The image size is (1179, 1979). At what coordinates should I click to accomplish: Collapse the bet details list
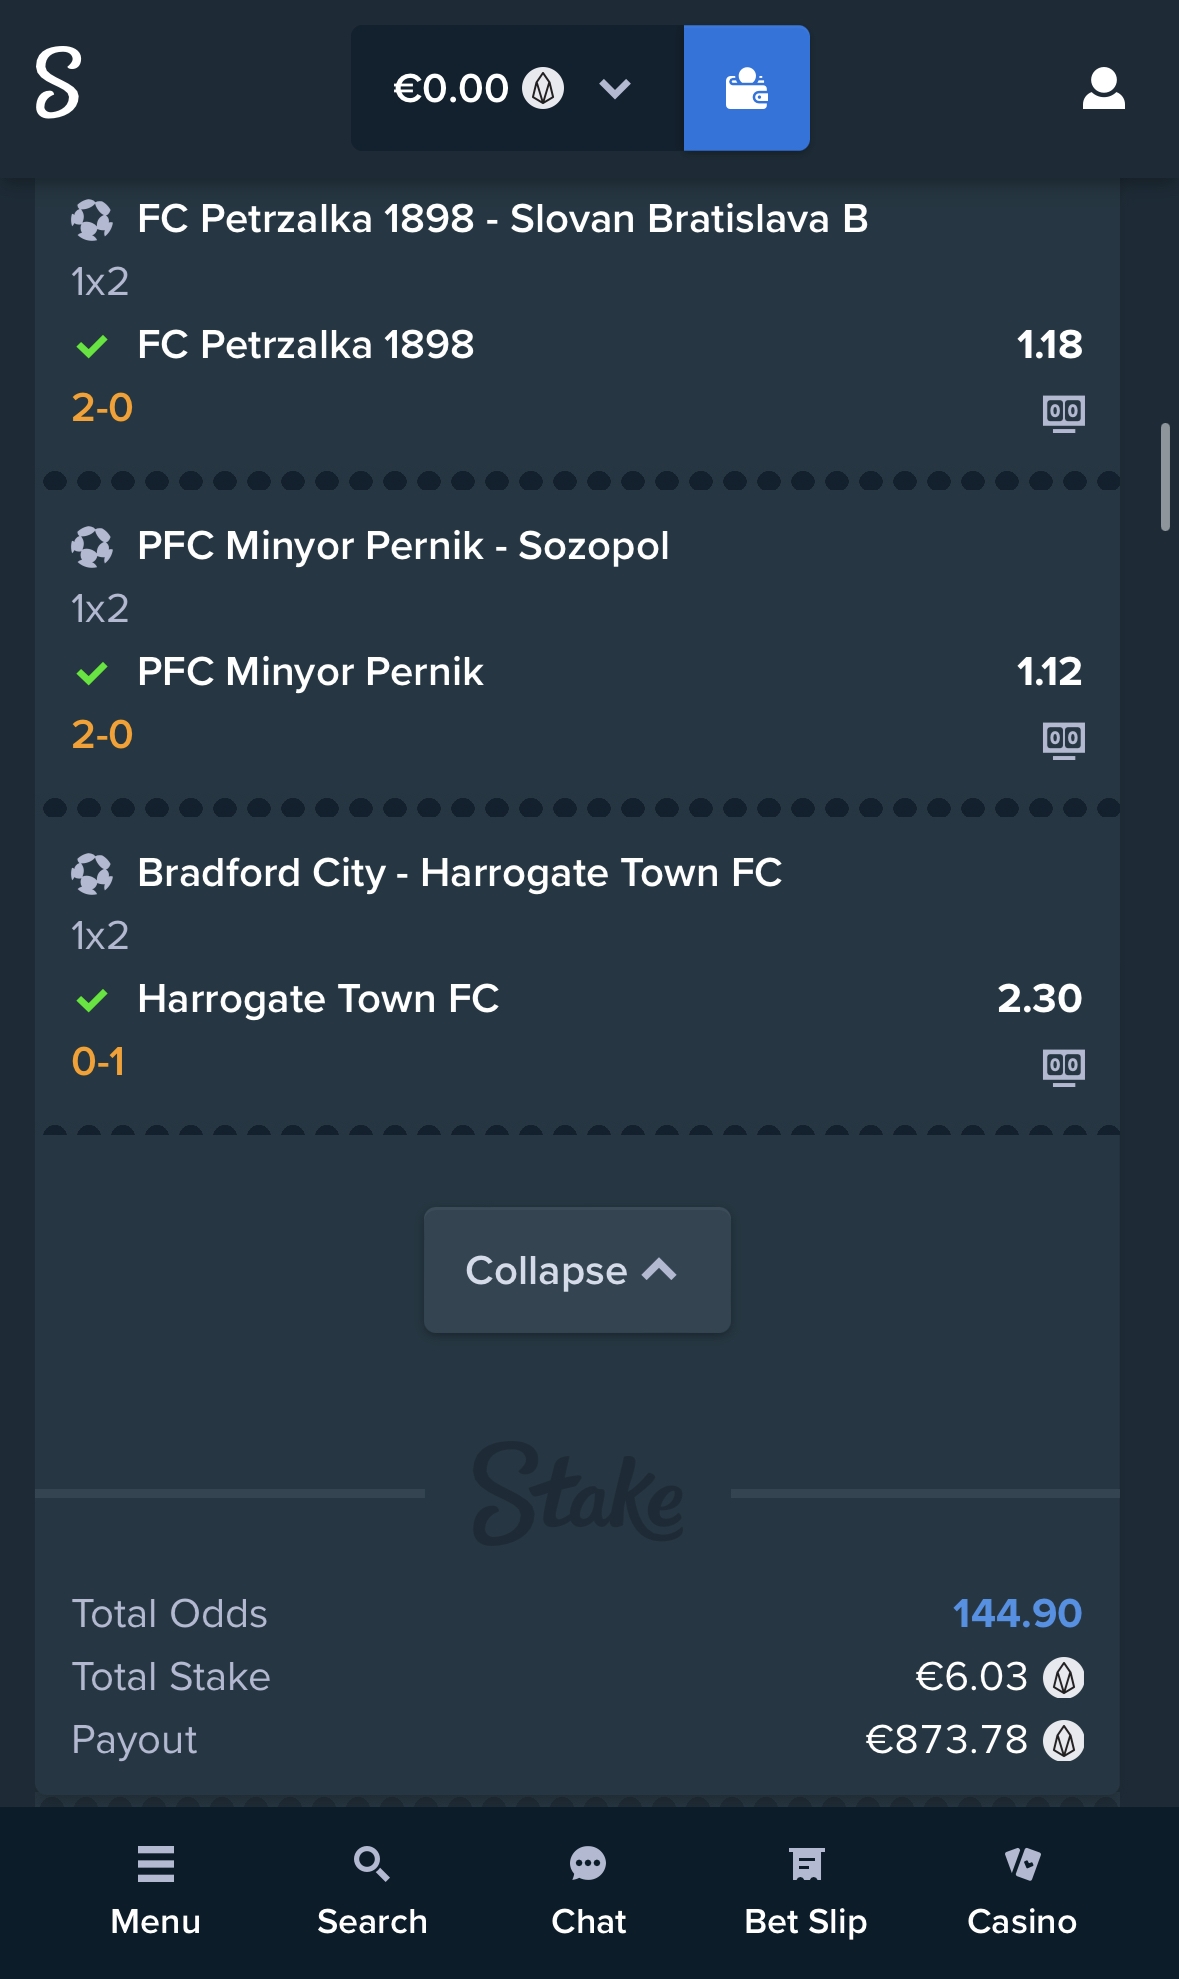click(577, 1270)
